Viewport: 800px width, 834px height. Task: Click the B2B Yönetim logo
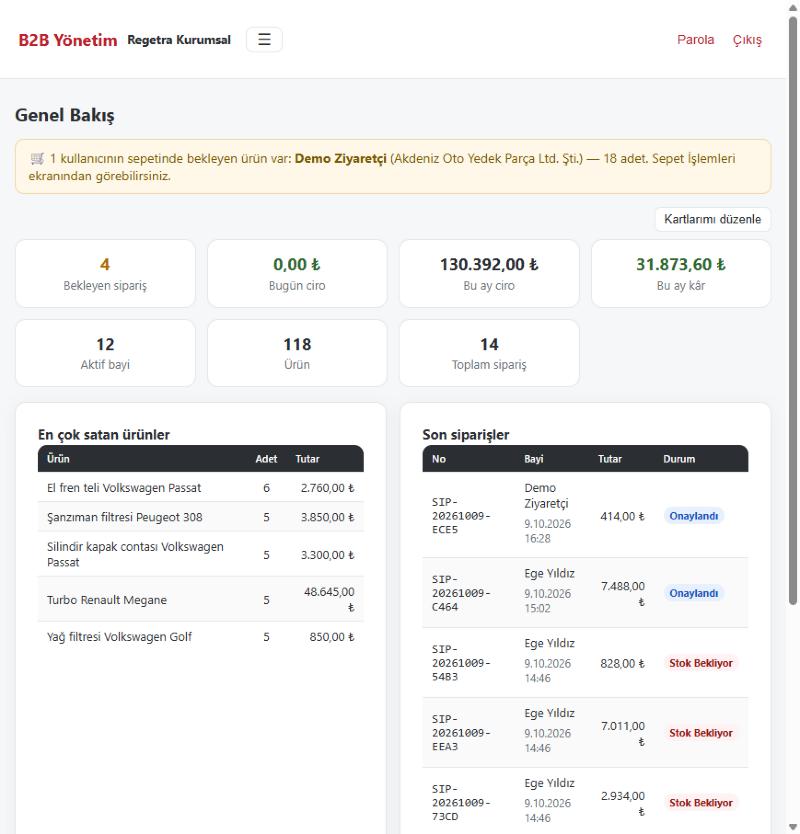tap(68, 40)
